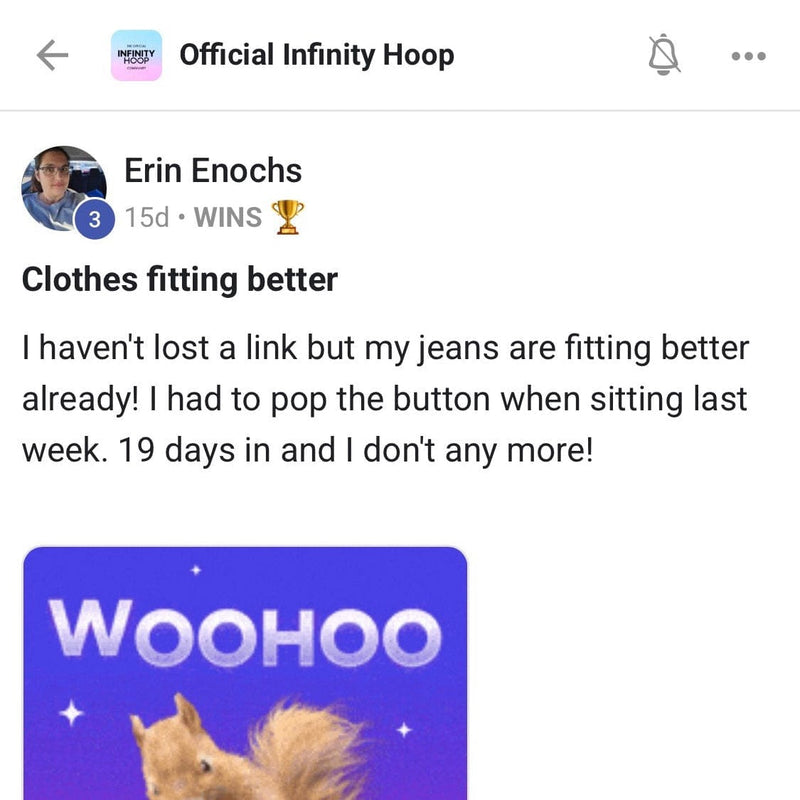This screenshot has width=800, height=800.
Task: Open Erin Enochs' profile by name
Action: coord(212,171)
